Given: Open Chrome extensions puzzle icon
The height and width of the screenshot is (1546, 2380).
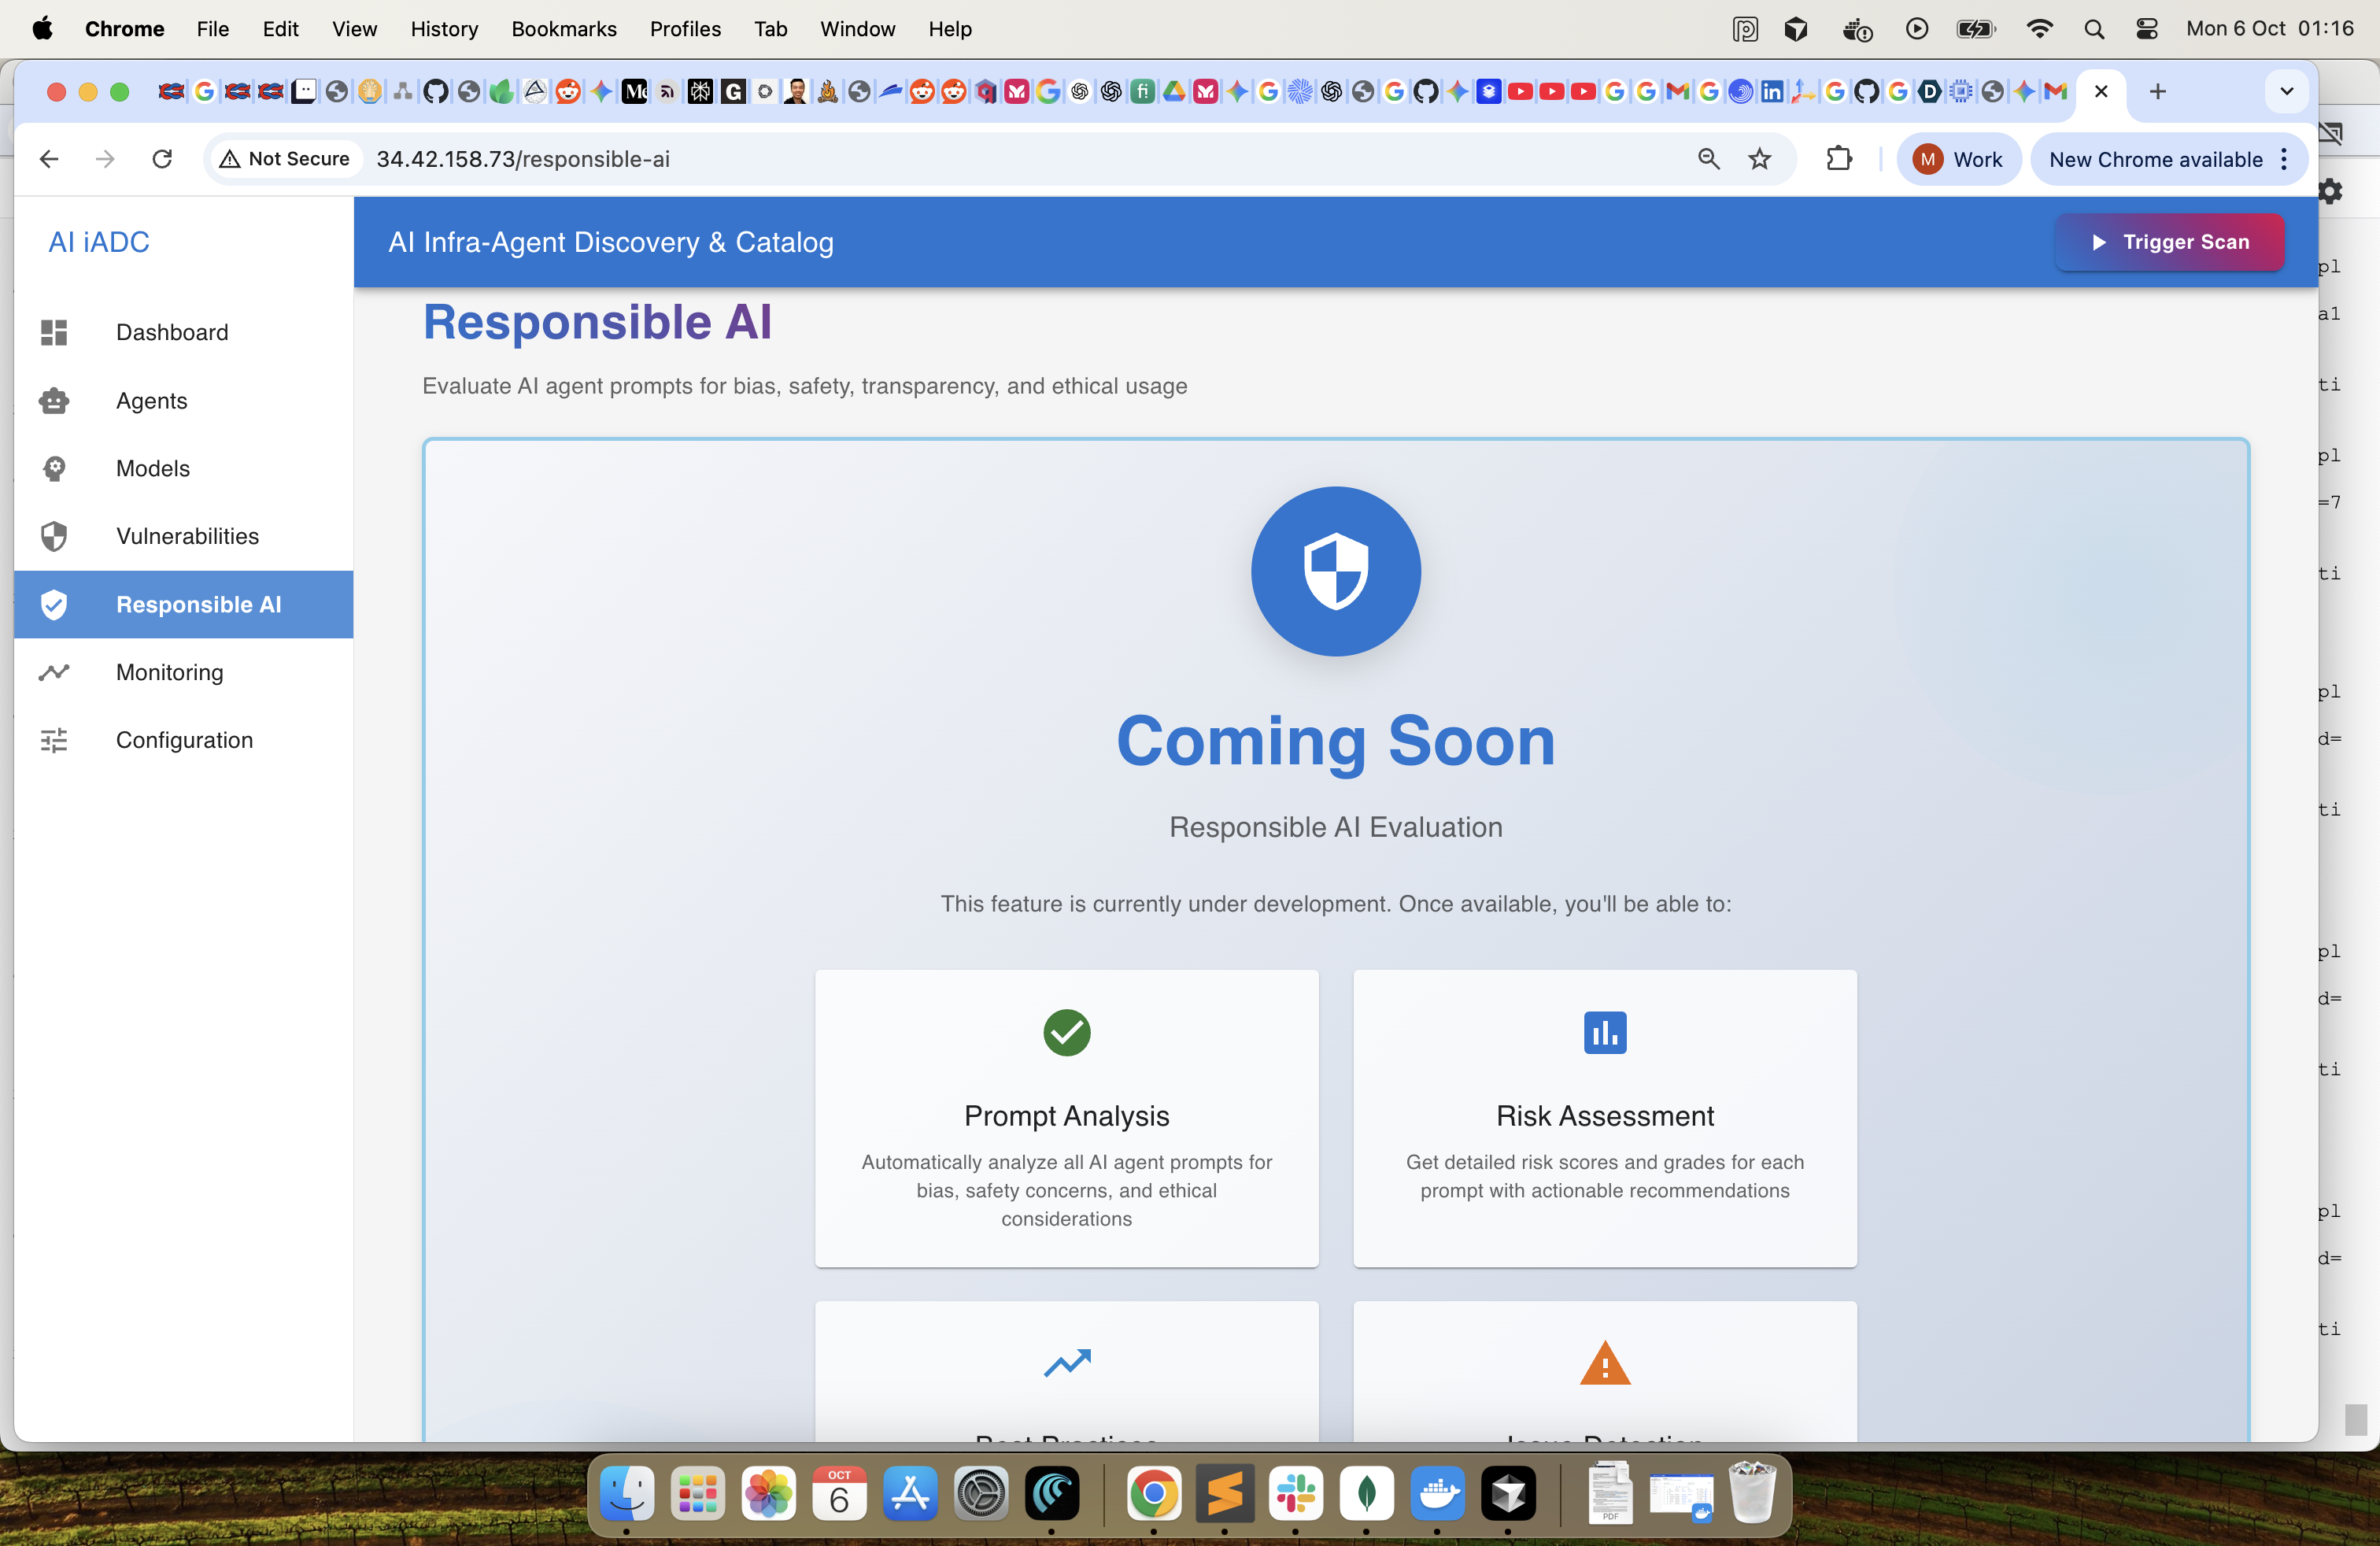Looking at the screenshot, I should [1839, 159].
